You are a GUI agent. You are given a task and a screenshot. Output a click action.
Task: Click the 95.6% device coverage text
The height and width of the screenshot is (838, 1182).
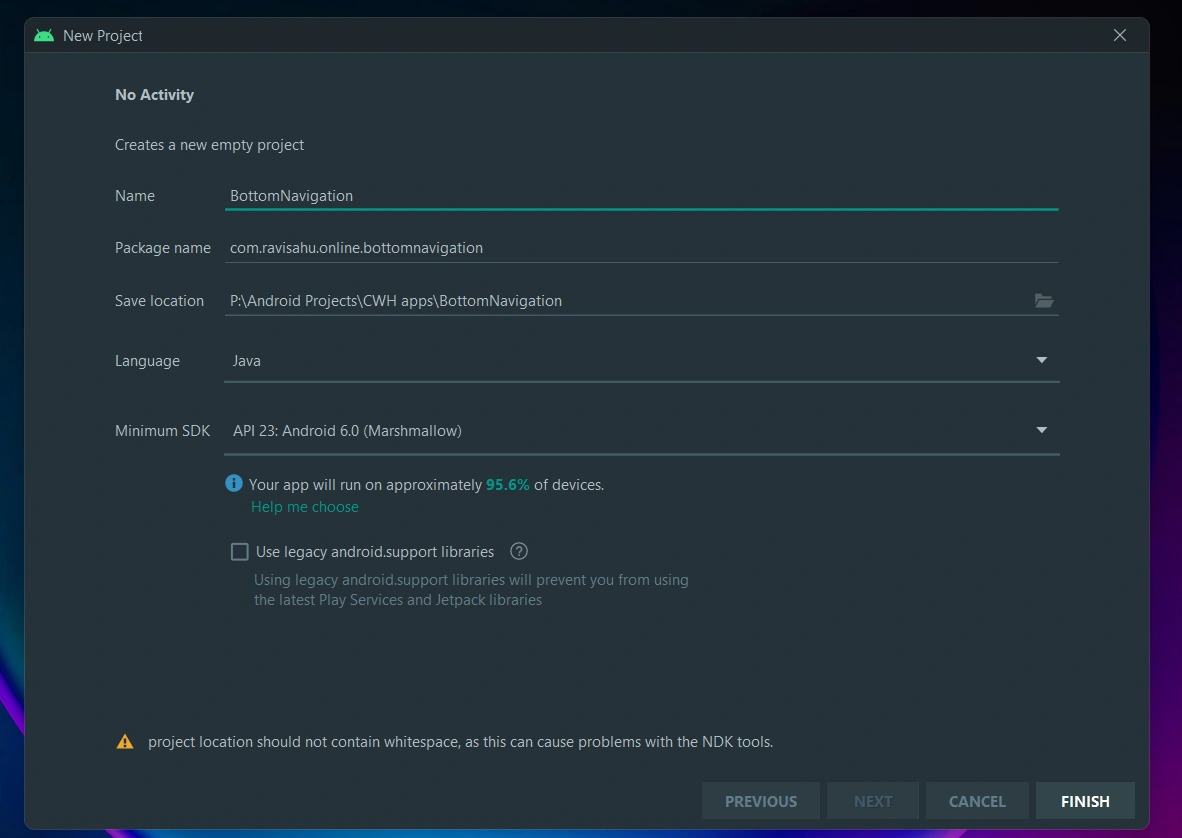507,485
